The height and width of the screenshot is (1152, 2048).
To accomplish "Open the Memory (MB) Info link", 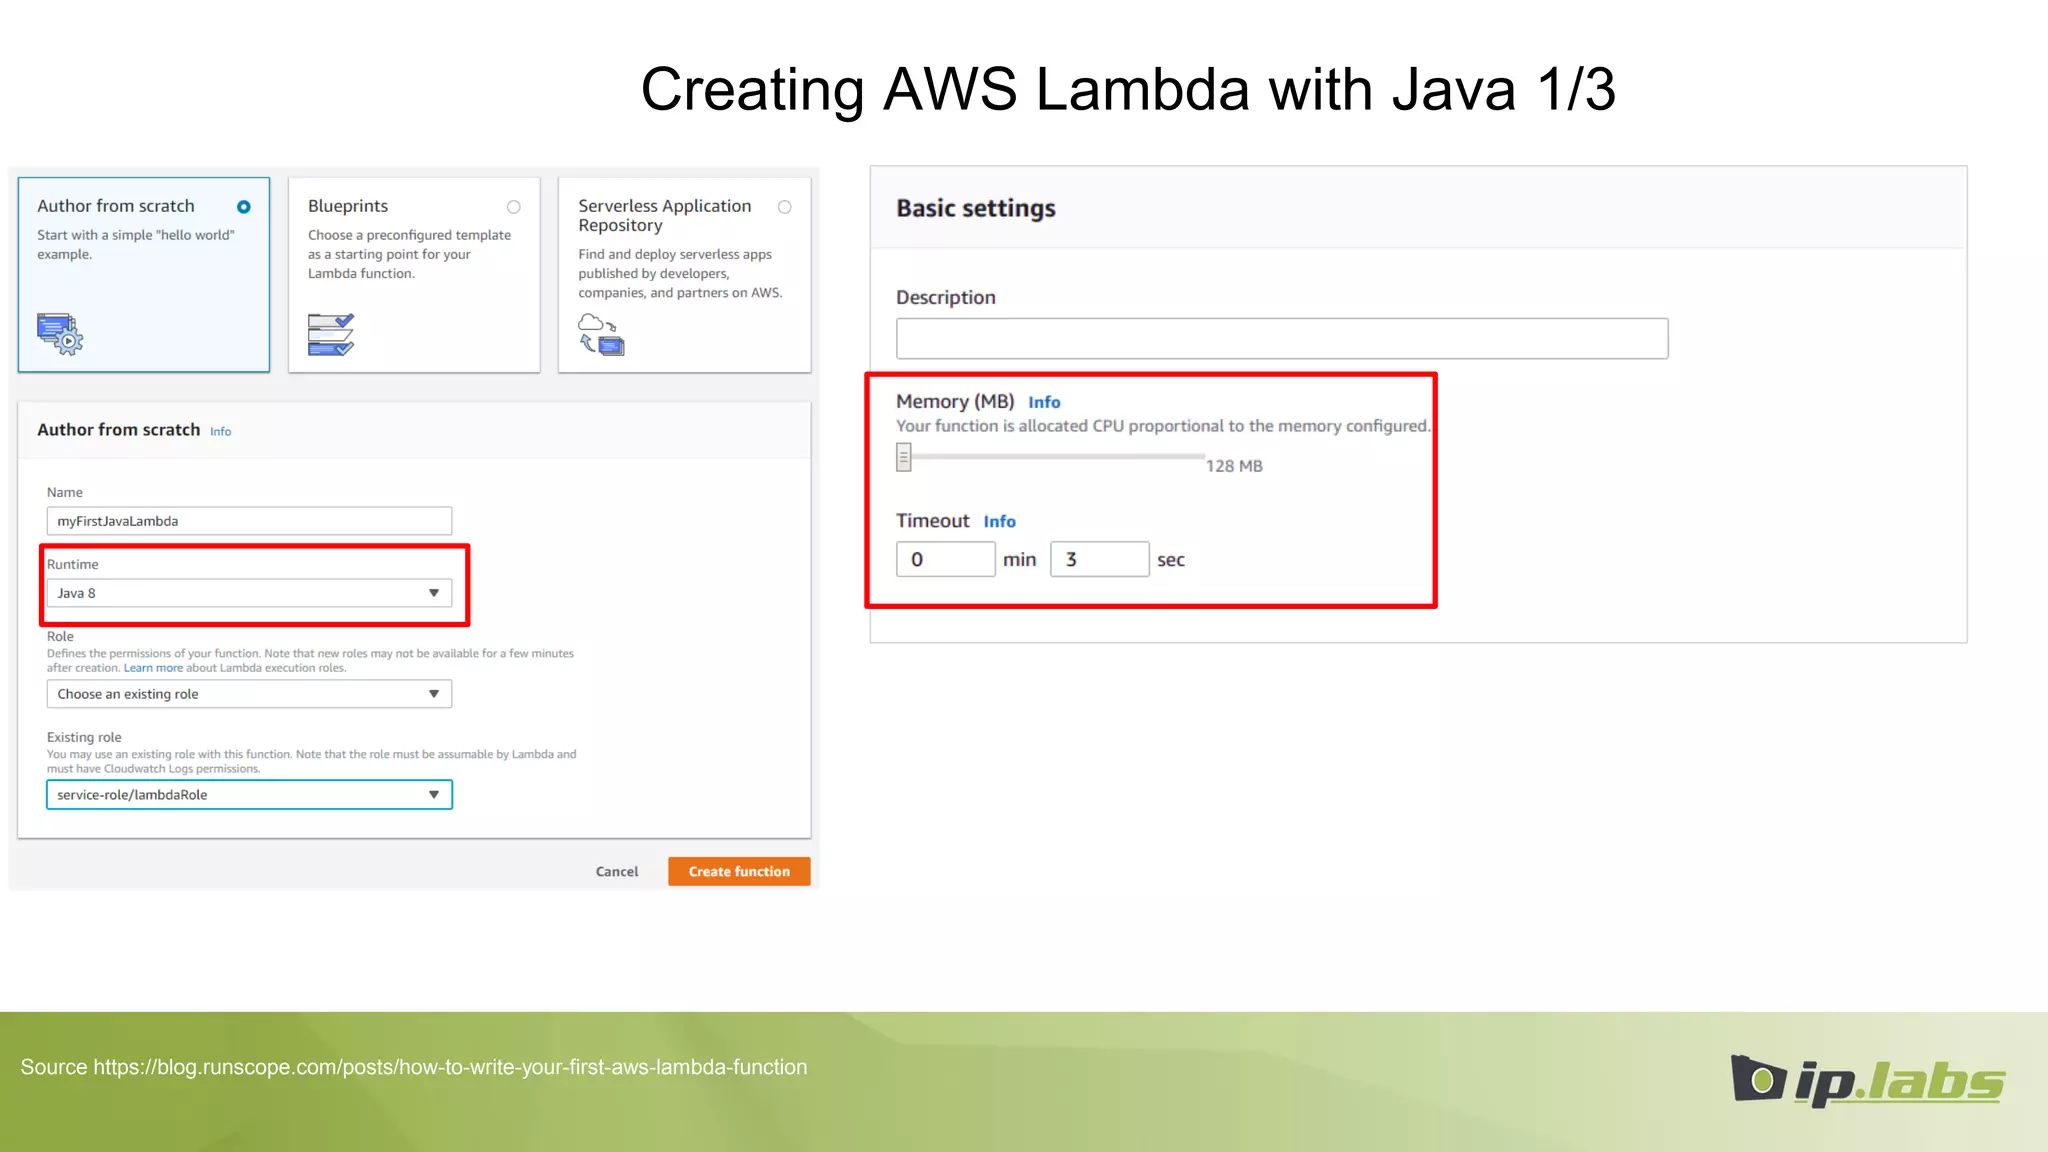I will pos(1044,402).
